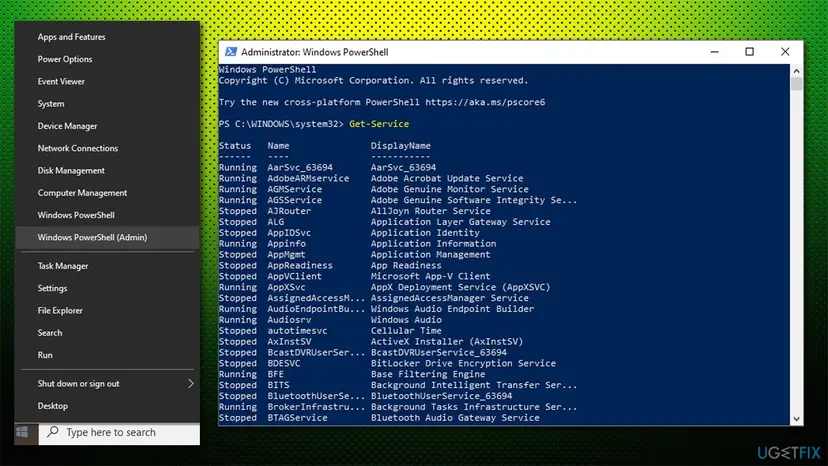The width and height of the screenshot is (828, 466).
Task: Click the PowerShell title bar text
Action: click(x=315, y=52)
